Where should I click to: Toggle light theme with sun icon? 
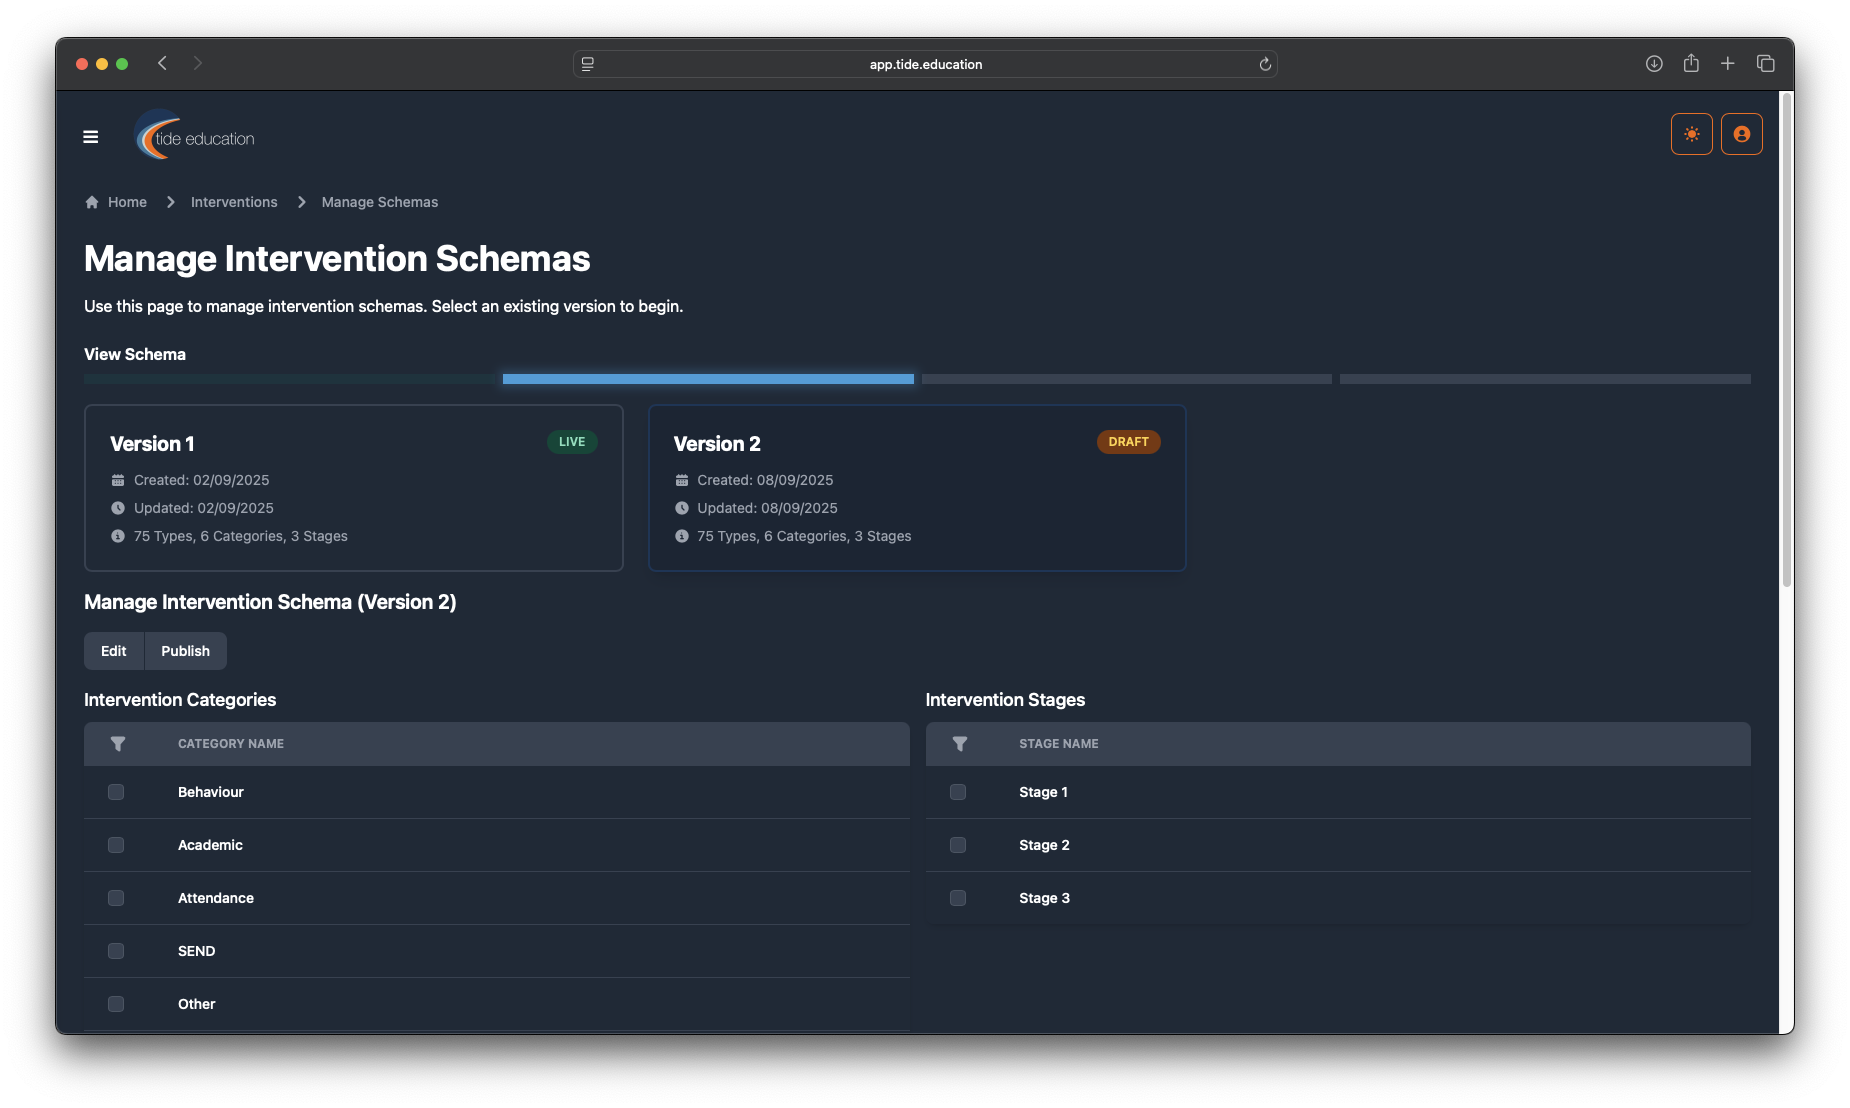(x=1691, y=134)
